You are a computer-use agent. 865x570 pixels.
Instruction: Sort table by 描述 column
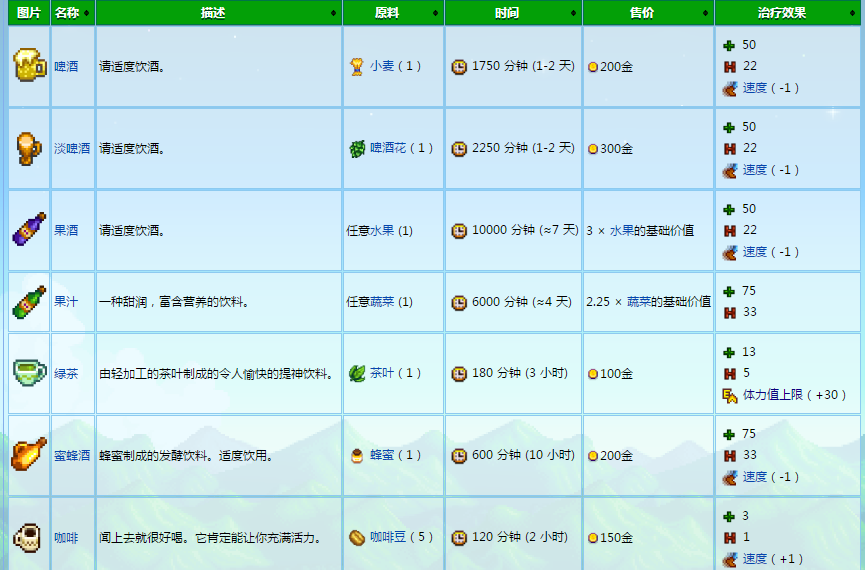point(218,13)
